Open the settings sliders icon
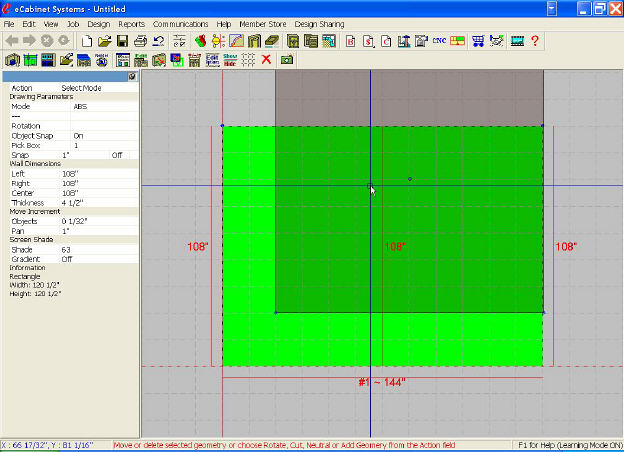 pos(179,41)
